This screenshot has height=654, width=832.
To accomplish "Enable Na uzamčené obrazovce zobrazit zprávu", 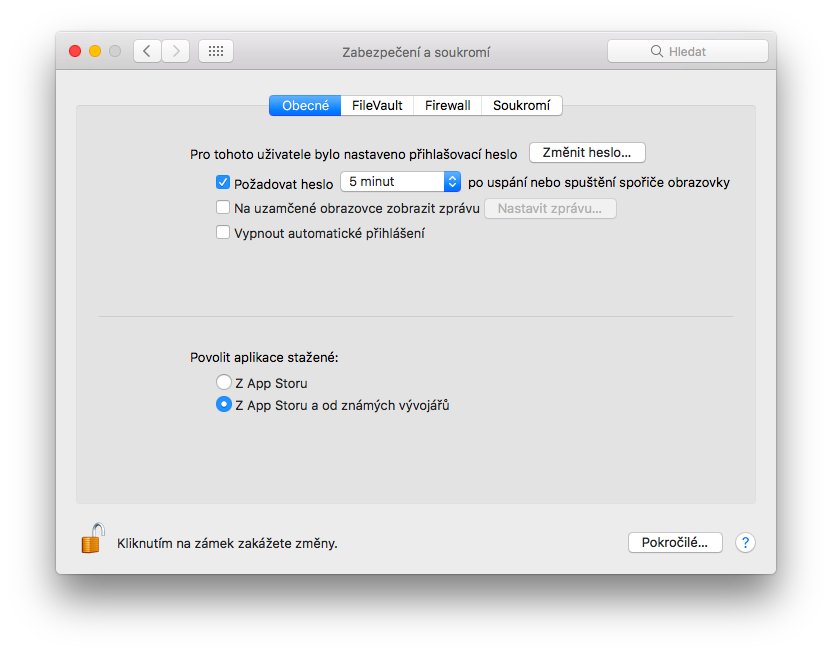I will pos(222,207).
